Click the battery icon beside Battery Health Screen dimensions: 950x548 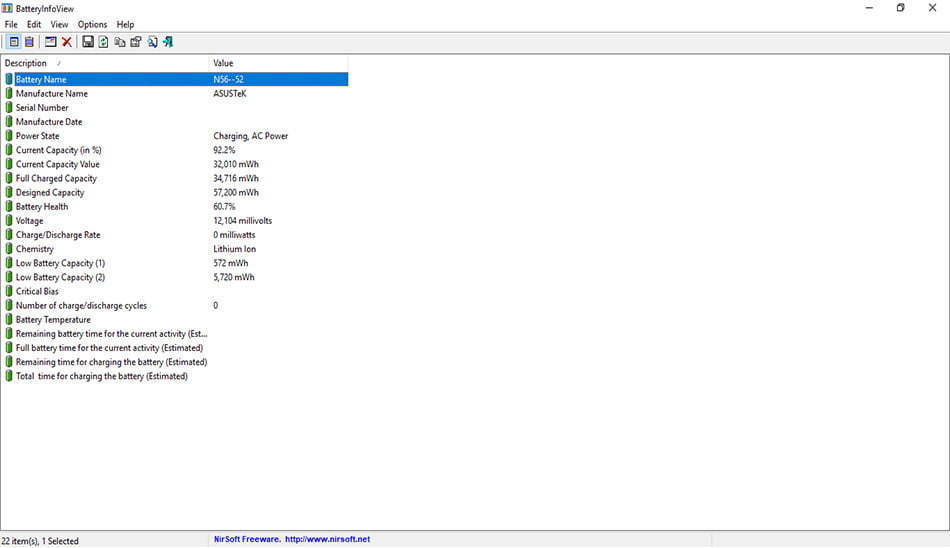(8, 206)
